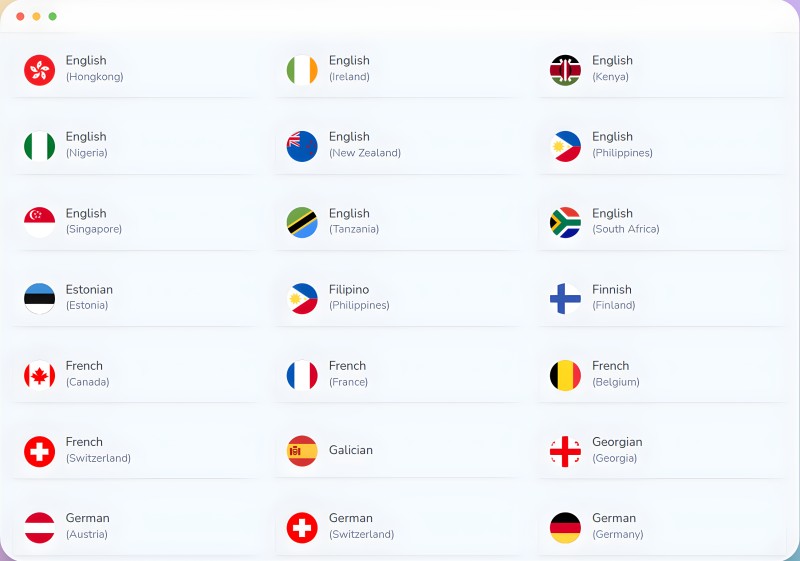Click the New Zealand flag icon
This screenshot has width=800, height=561.
tap(302, 146)
